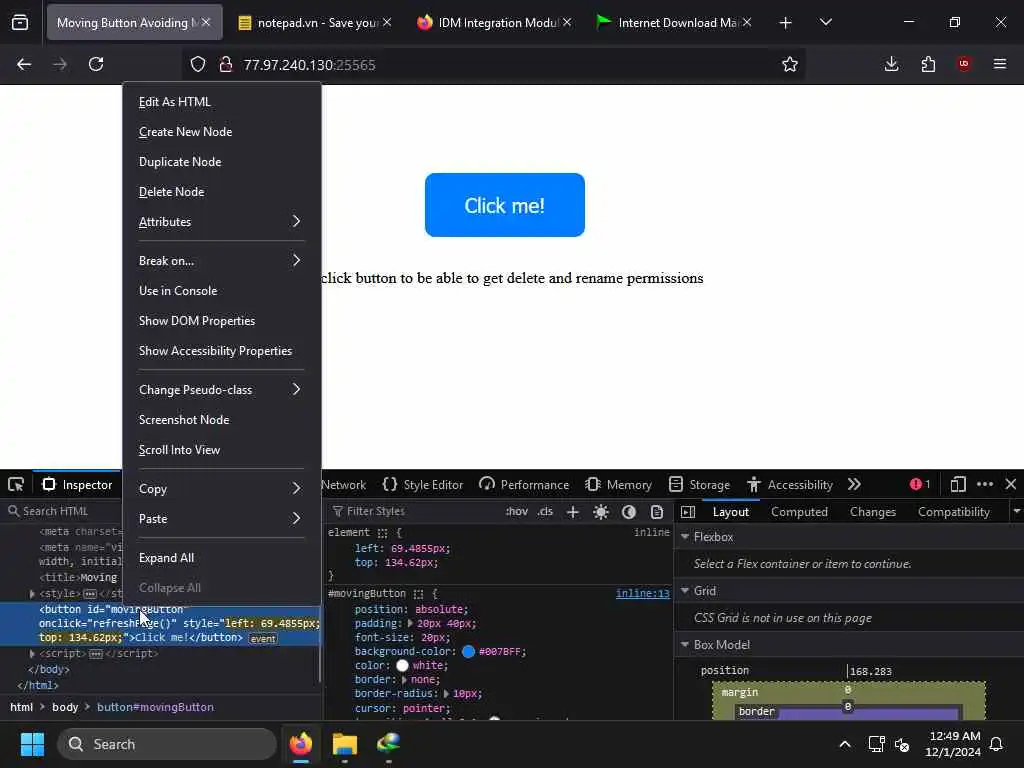Viewport: 1024px width, 768px height.
Task: Click the error count badge
Action: pos(920,485)
